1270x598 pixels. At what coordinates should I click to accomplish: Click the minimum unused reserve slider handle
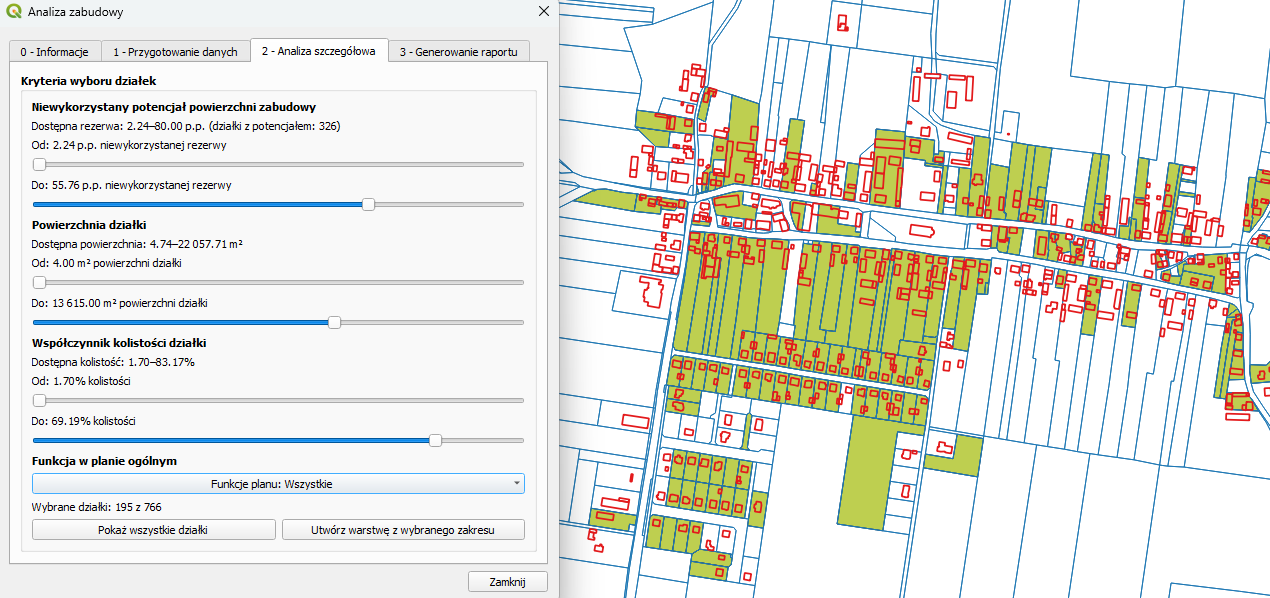pos(39,164)
